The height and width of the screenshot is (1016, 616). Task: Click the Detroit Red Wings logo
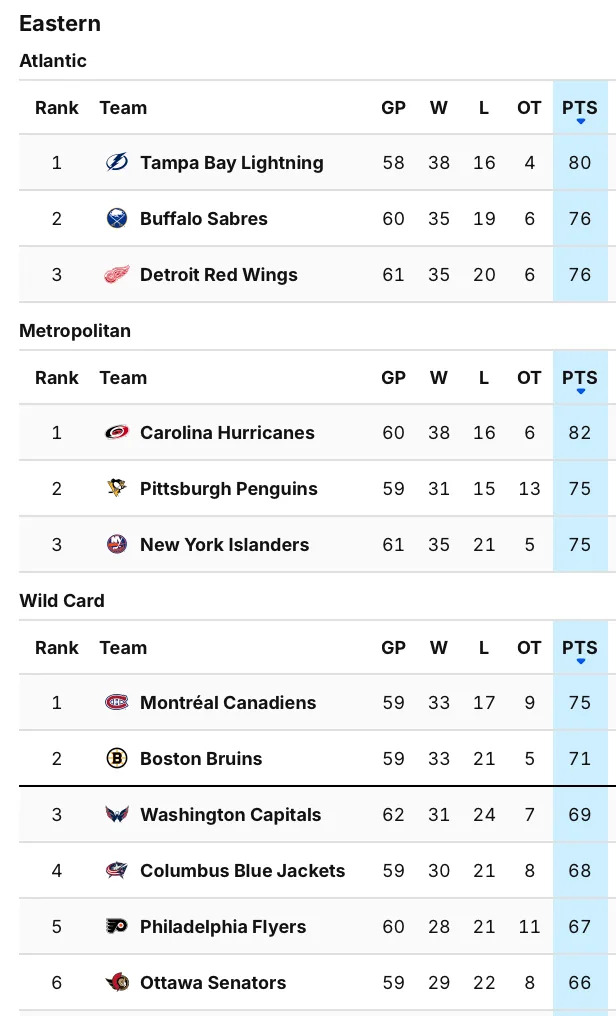pos(117,275)
